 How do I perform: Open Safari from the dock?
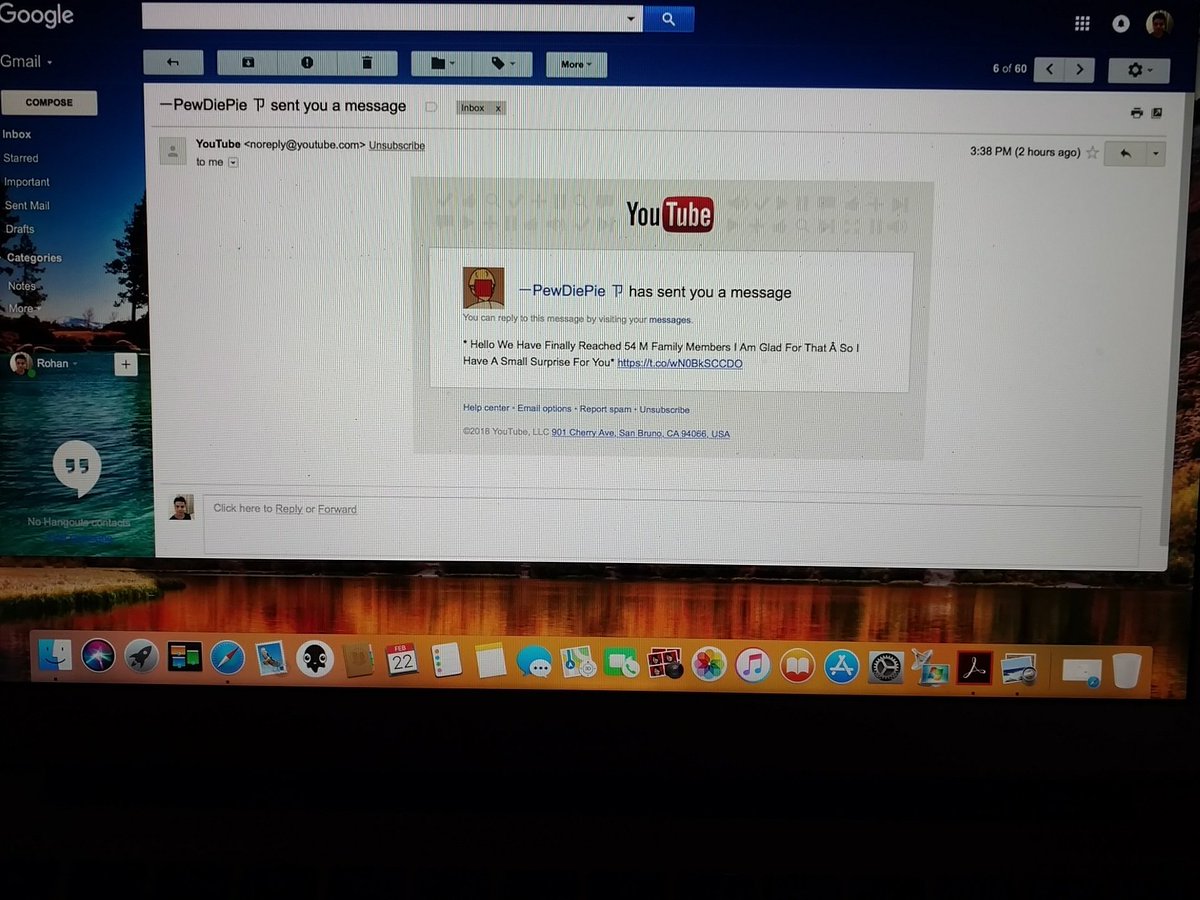[x=228, y=658]
